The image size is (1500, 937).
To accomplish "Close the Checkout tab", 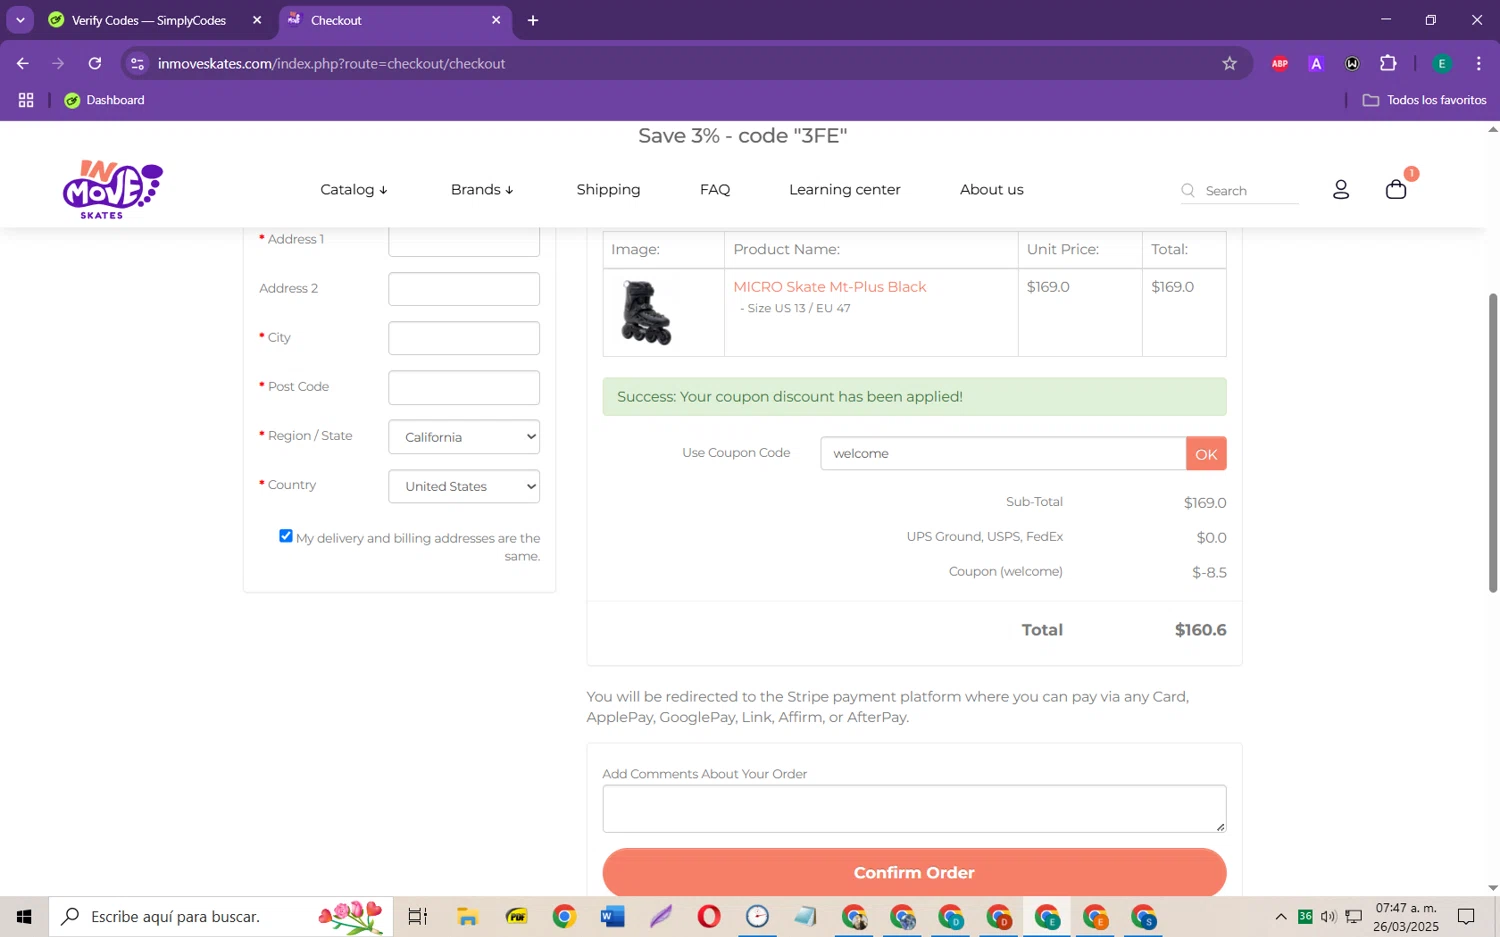I will pyautogui.click(x=496, y=20).
